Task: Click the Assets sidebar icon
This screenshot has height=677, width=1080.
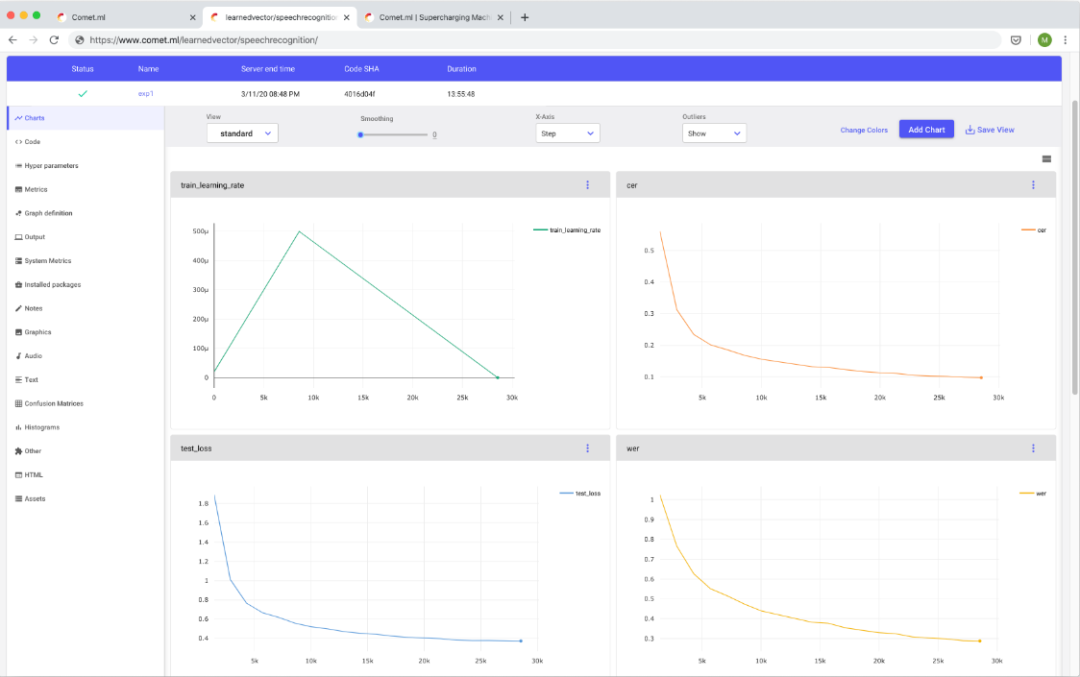Action: [x=19, y=499]
